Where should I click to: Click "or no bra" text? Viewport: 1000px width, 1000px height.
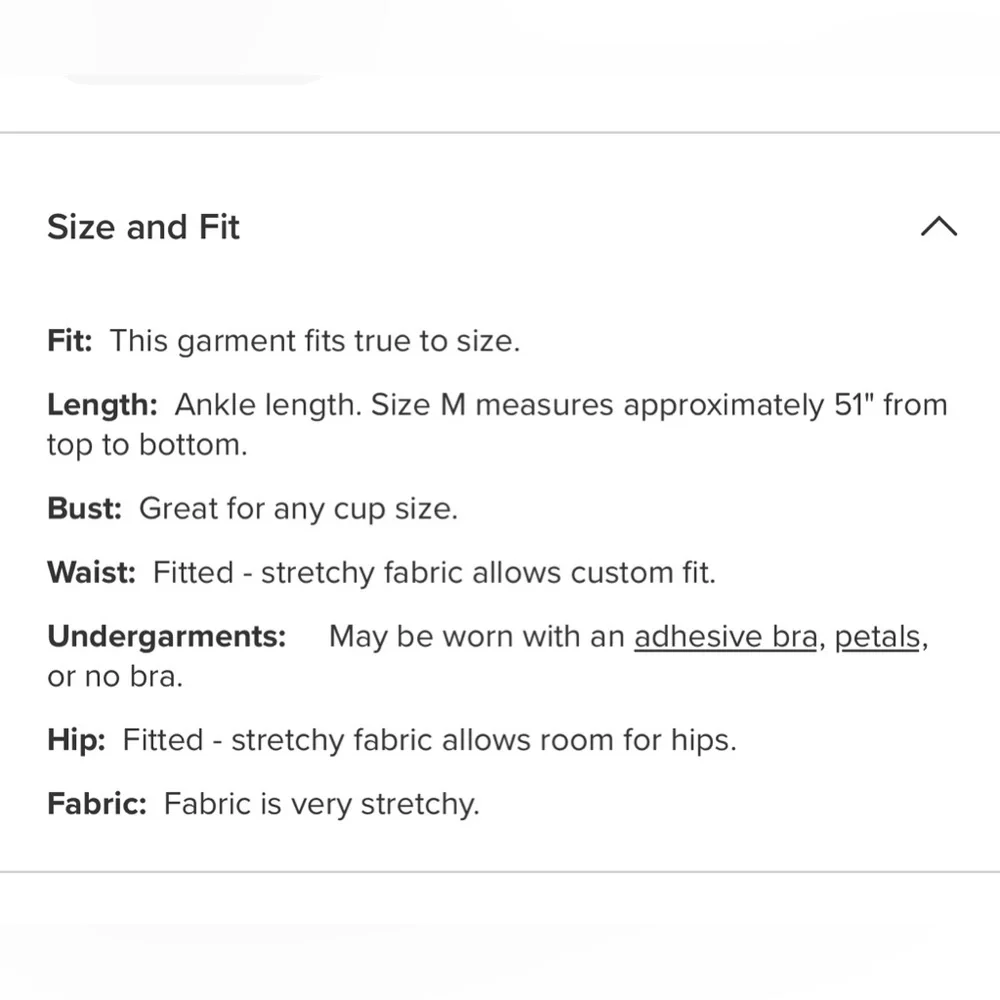click(x=115, y=677)
